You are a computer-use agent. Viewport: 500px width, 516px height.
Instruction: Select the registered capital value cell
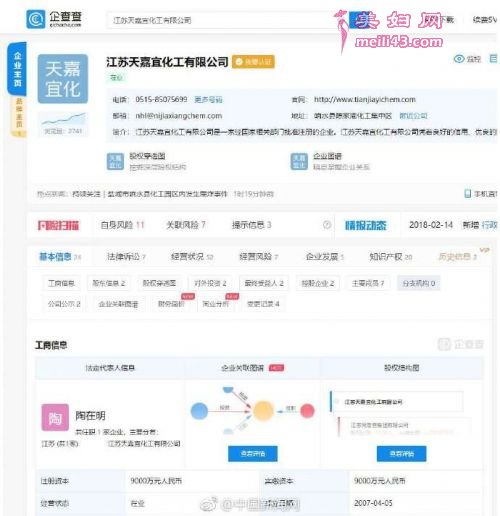[192, 481]
